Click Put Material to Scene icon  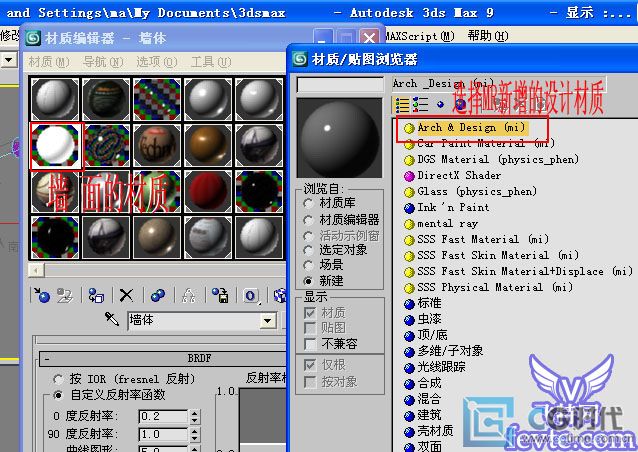click(x=65, y=295)
